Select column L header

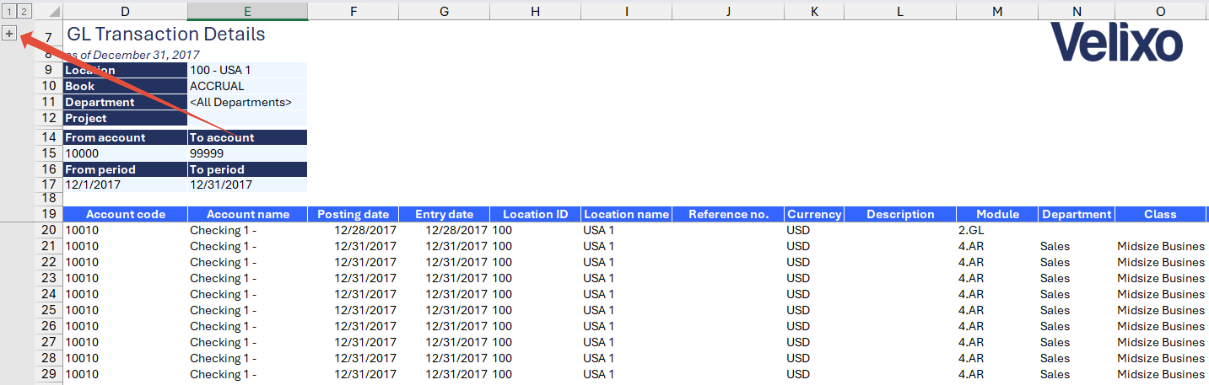[x=900, y=10]
